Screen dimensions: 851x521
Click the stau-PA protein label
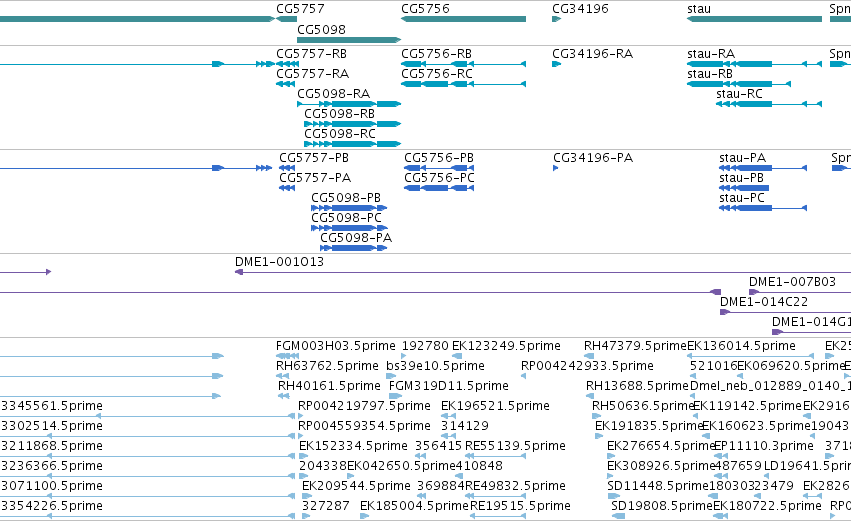742,158
